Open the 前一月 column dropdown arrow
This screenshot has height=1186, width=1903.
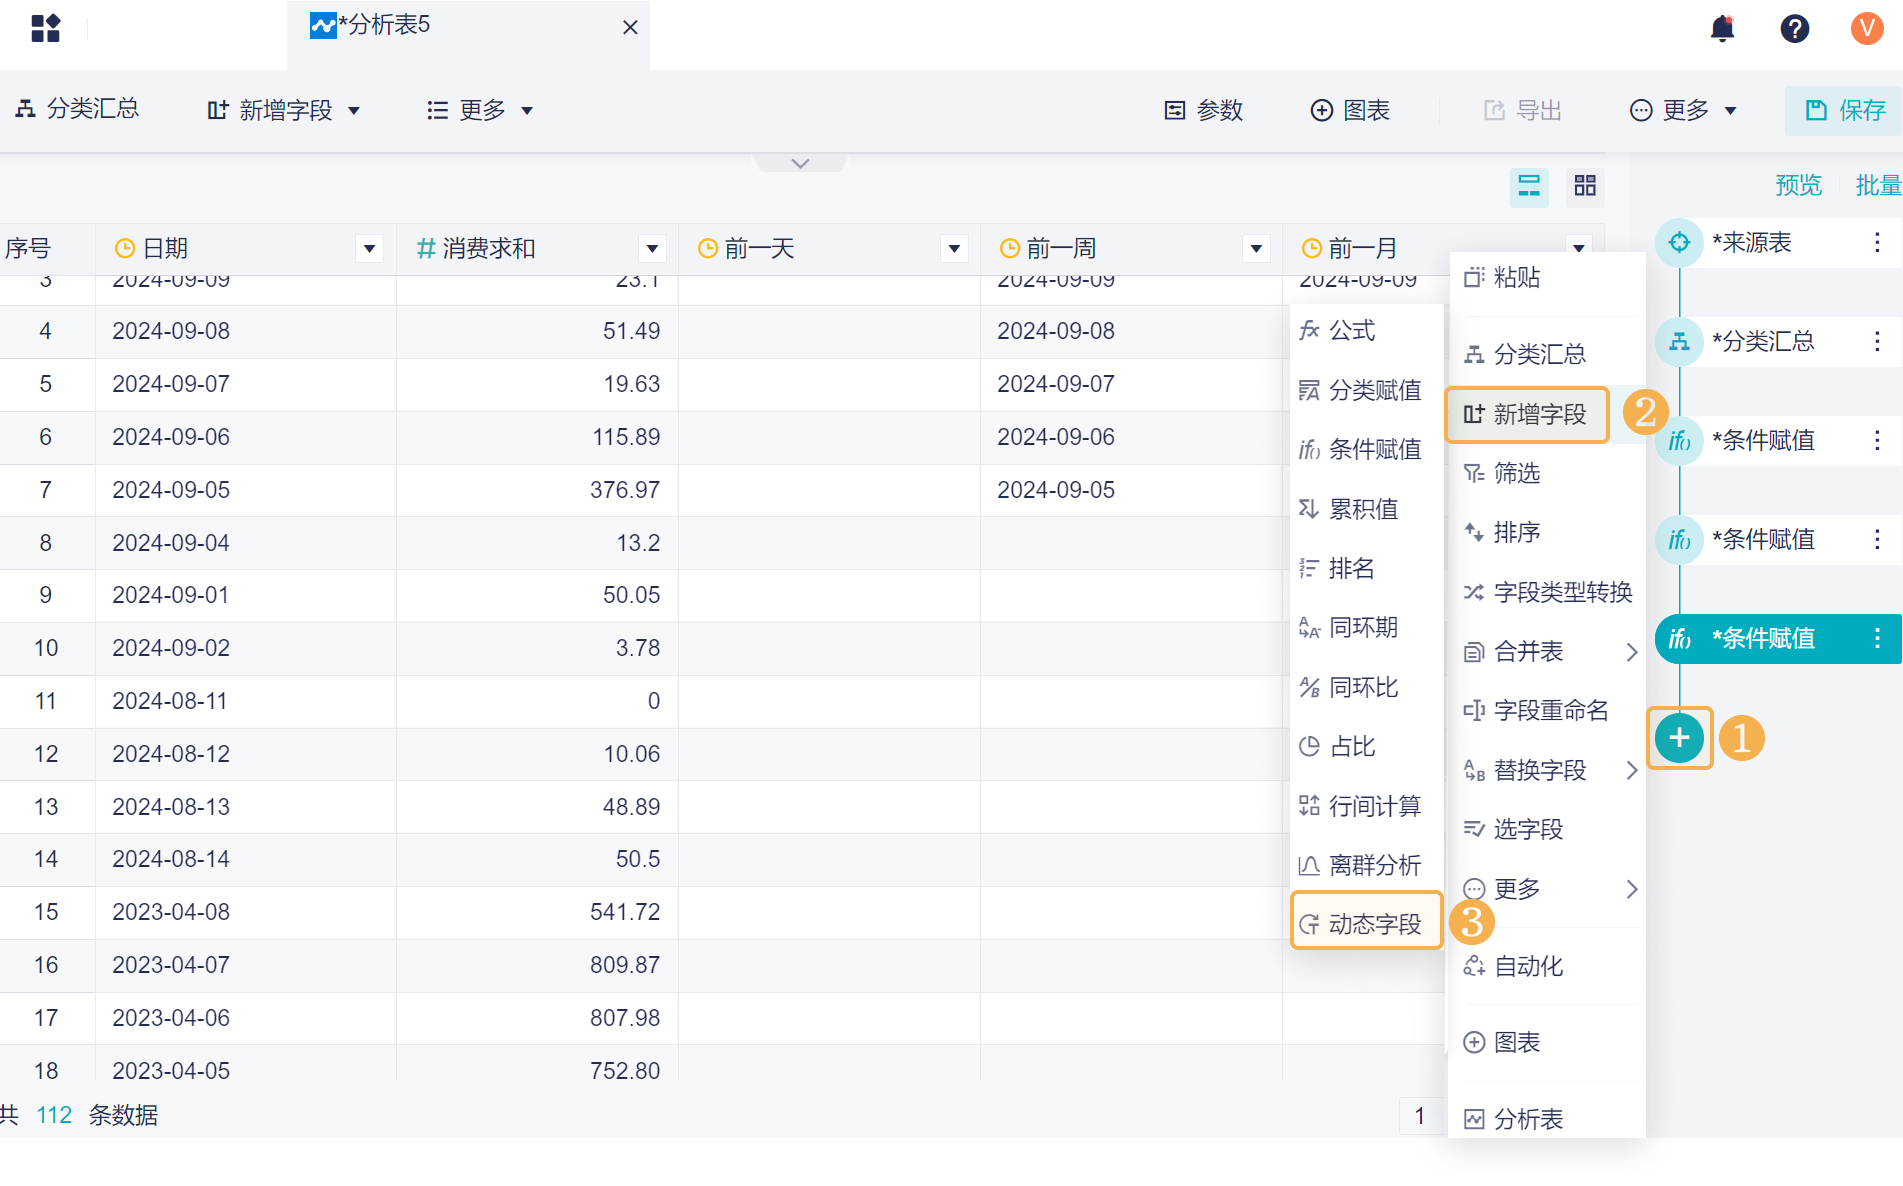[x=1578, y=247]
